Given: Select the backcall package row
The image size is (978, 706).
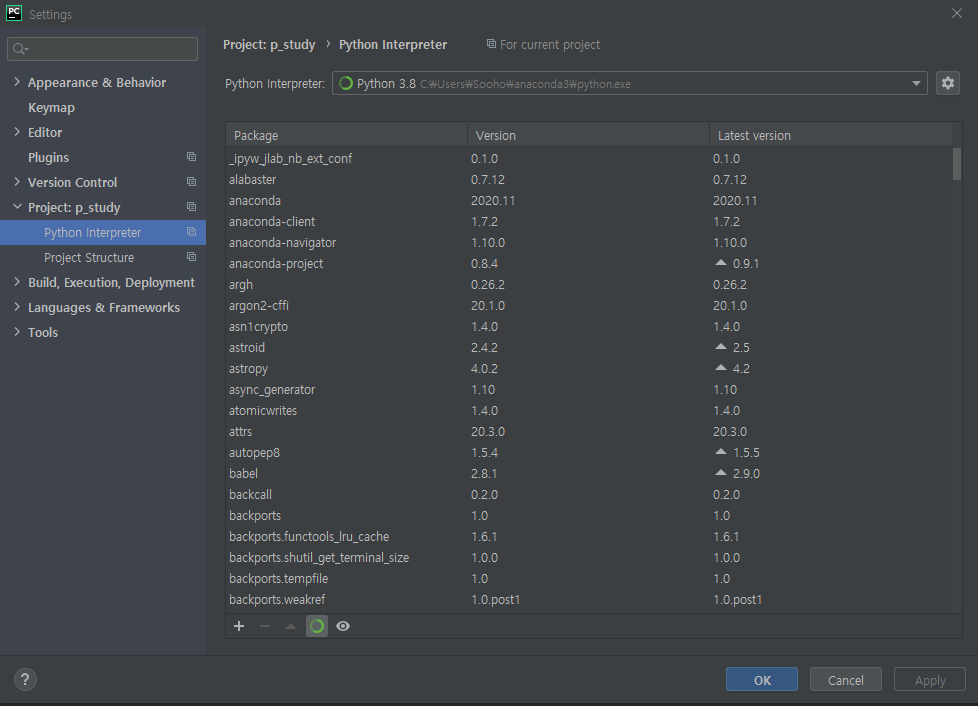Looking at the screenshot, I should pos(589,494).
